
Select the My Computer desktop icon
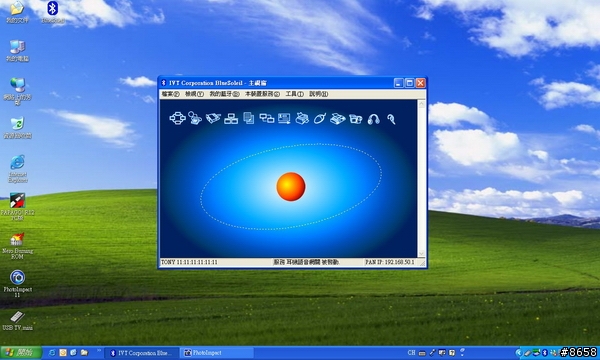point(17,50)
